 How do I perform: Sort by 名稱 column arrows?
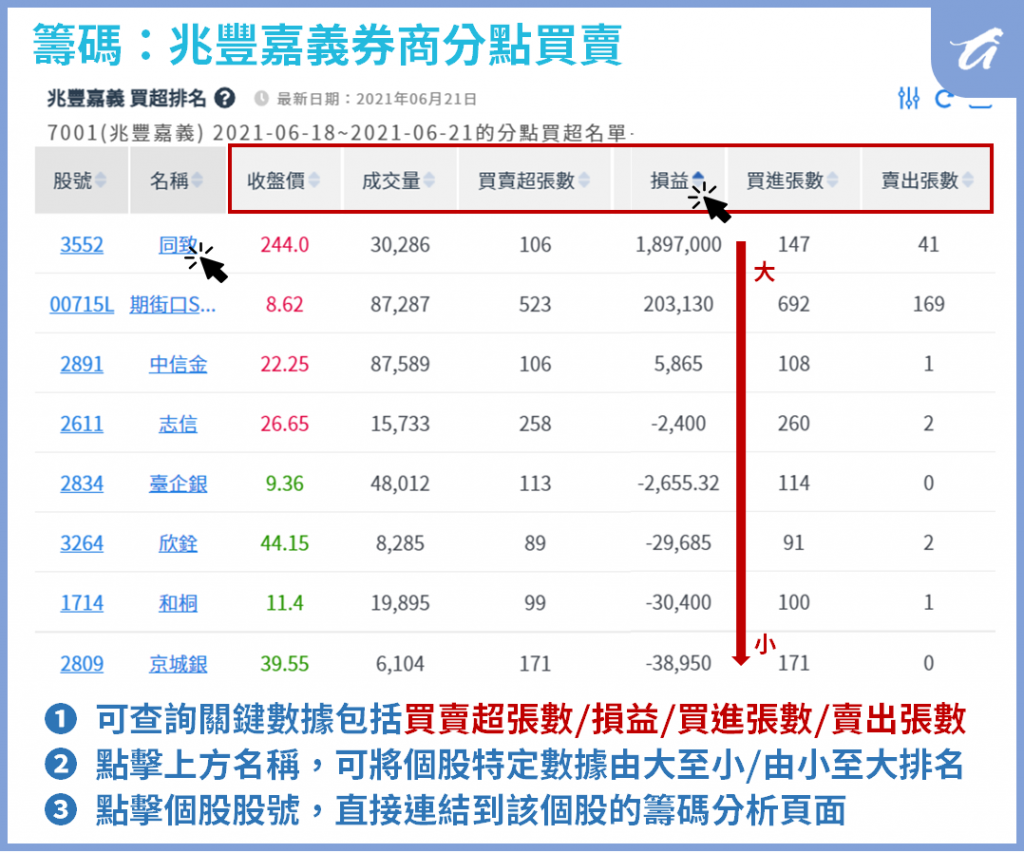tap(197, 180)
